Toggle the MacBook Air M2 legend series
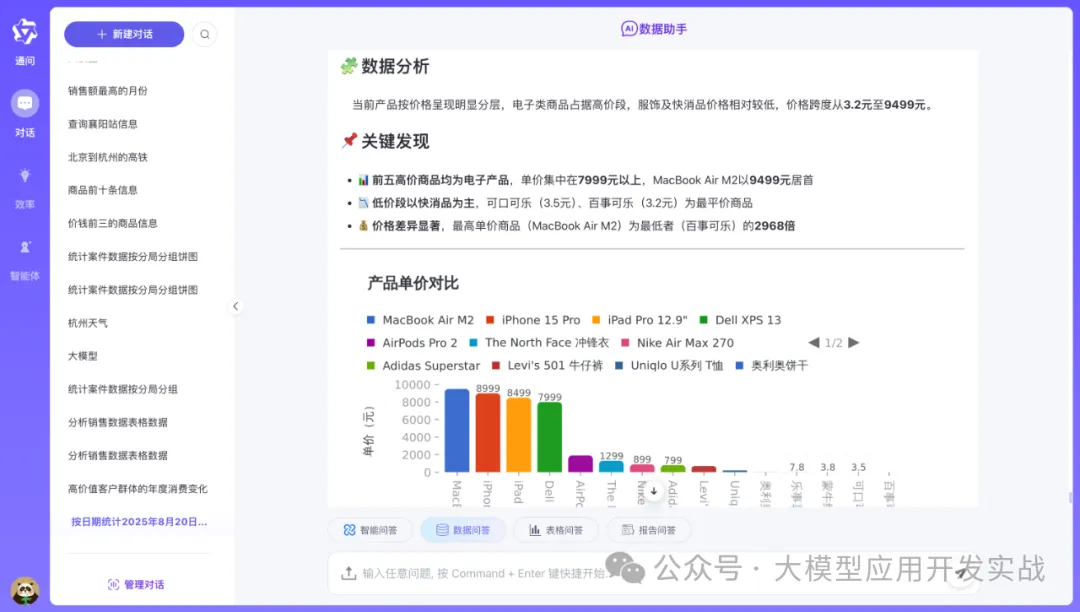Viewport: 1080px width, 612px height. click(x=420, y=320)
